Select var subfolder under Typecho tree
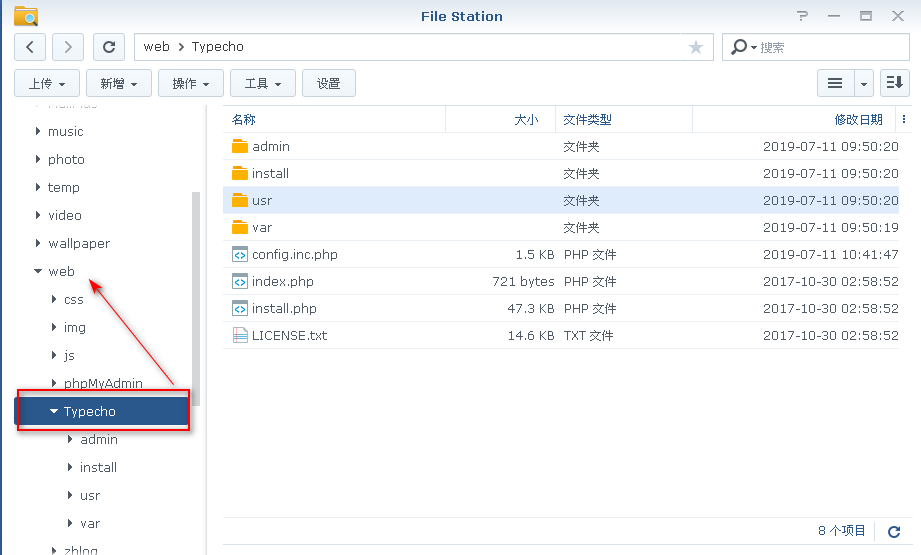 (90, 523)
